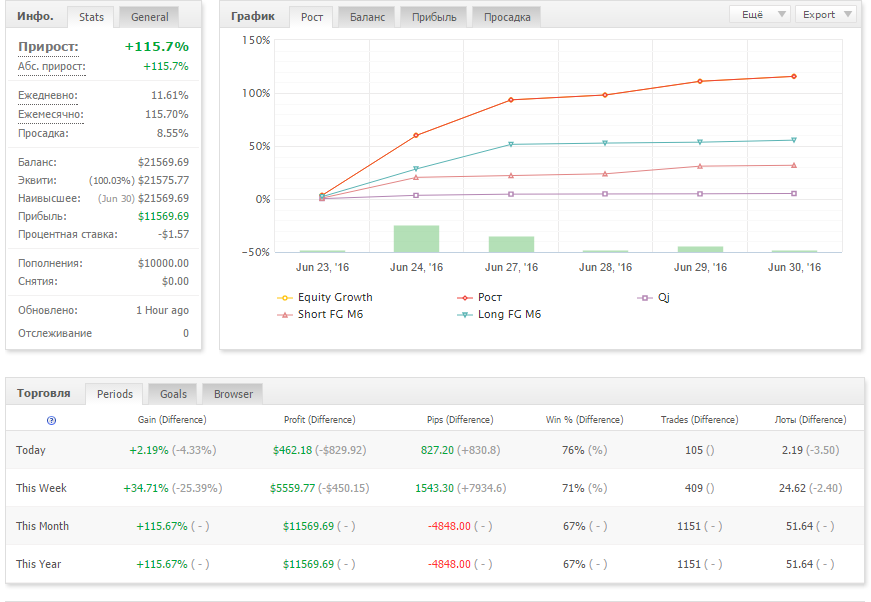Viewport: 871px width, 602px height.
Task: Click the Pips (Difference) column header
Action: (460, 420)
